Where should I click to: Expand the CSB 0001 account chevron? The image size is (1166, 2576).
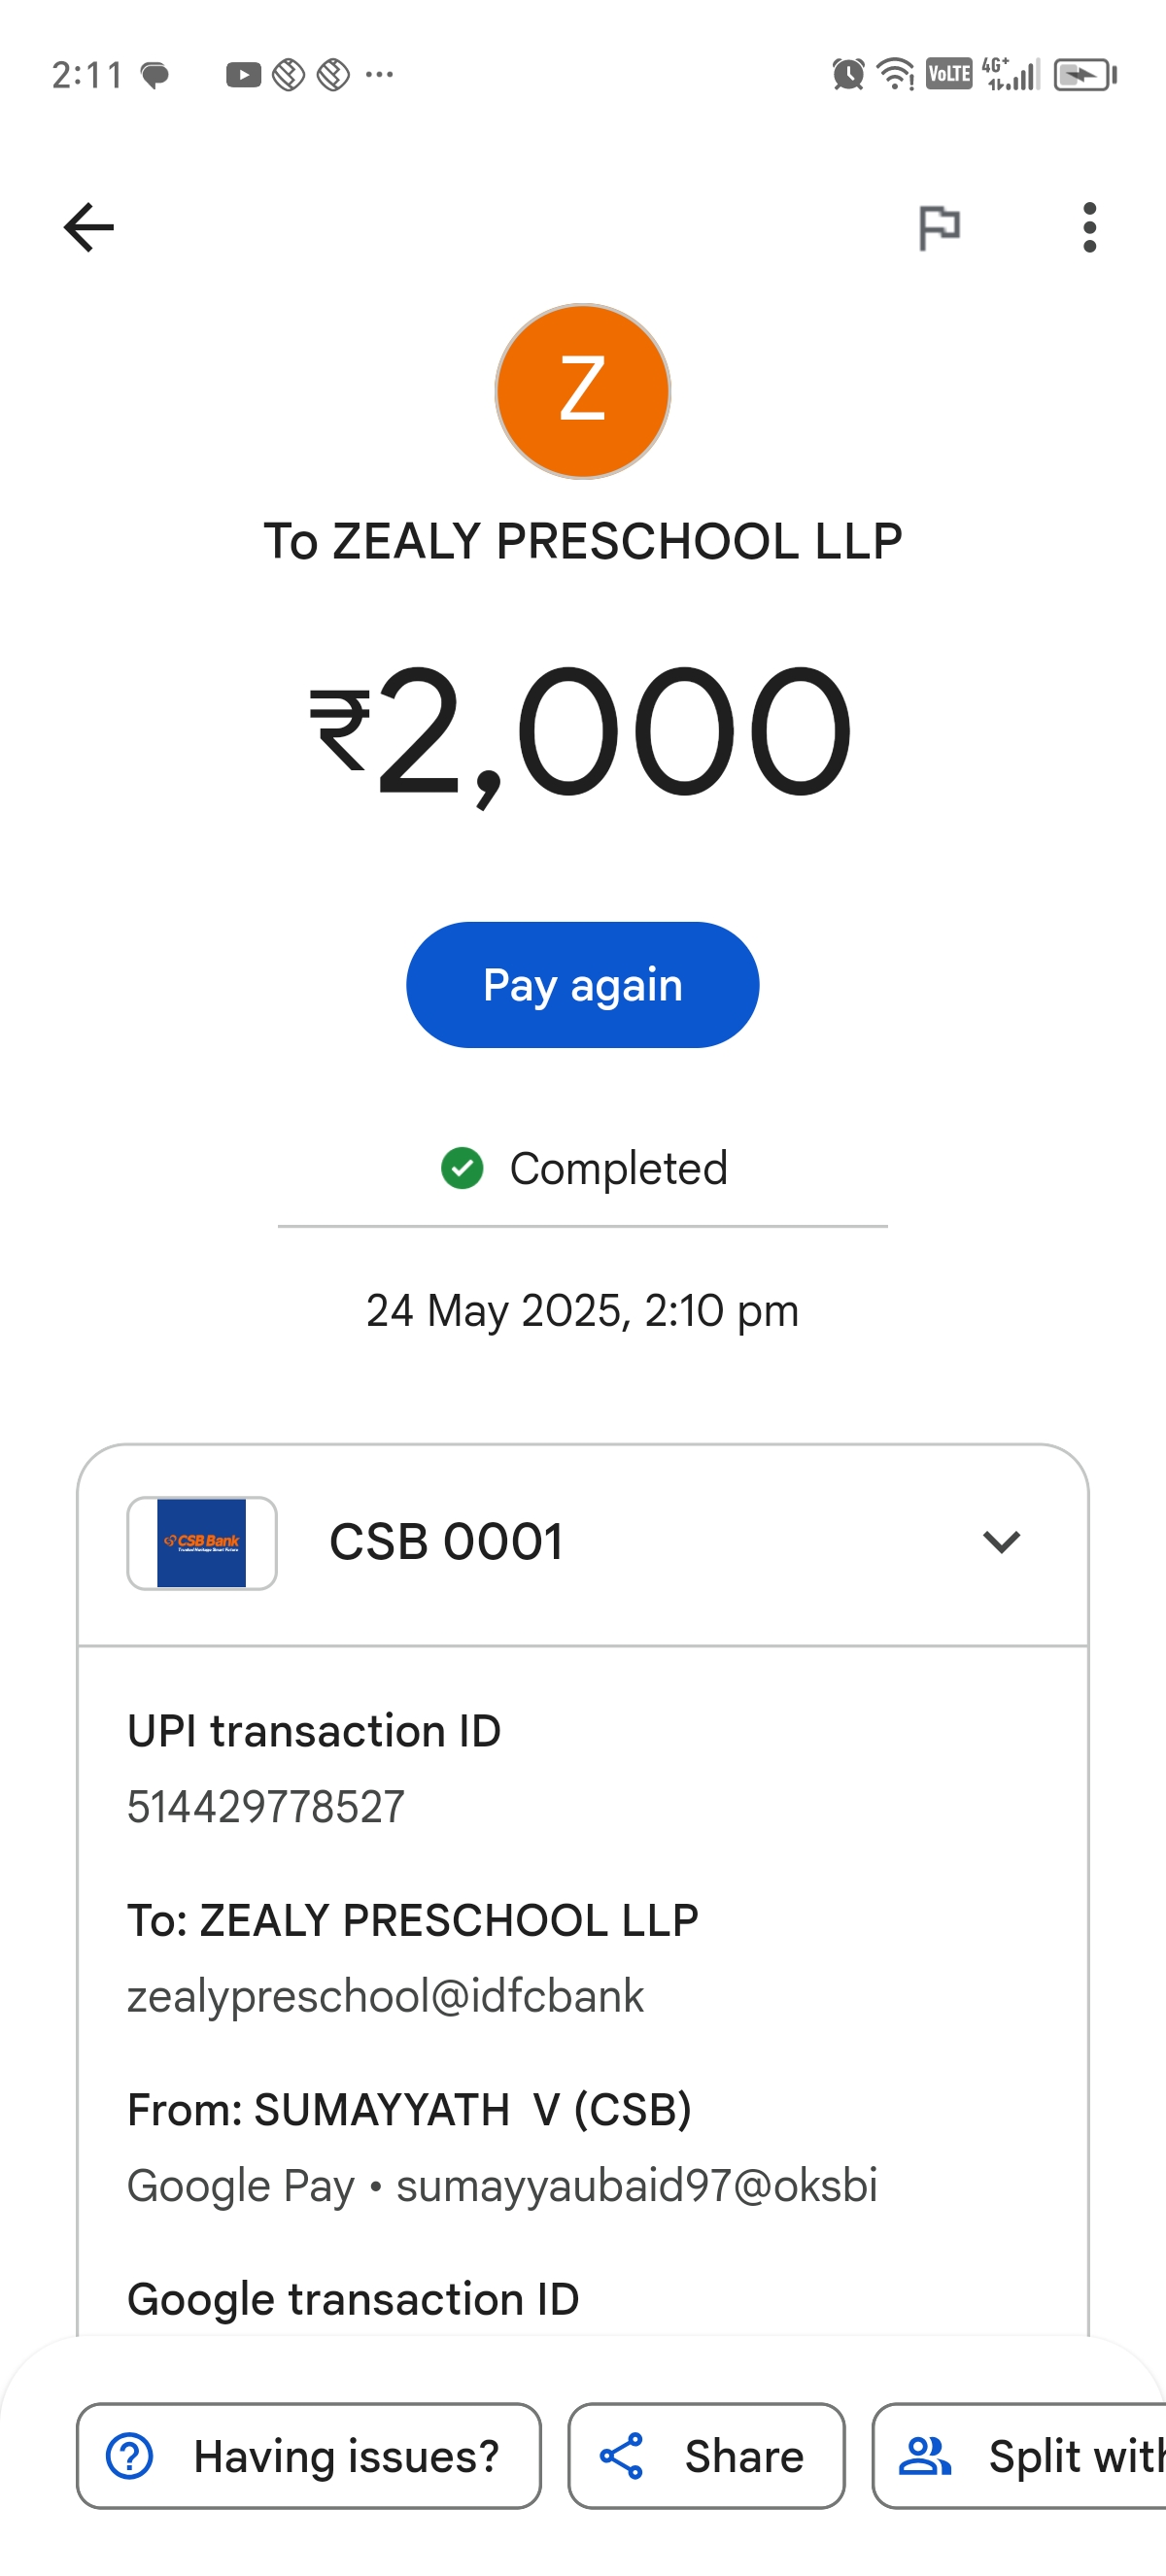coord(1001,1542)
